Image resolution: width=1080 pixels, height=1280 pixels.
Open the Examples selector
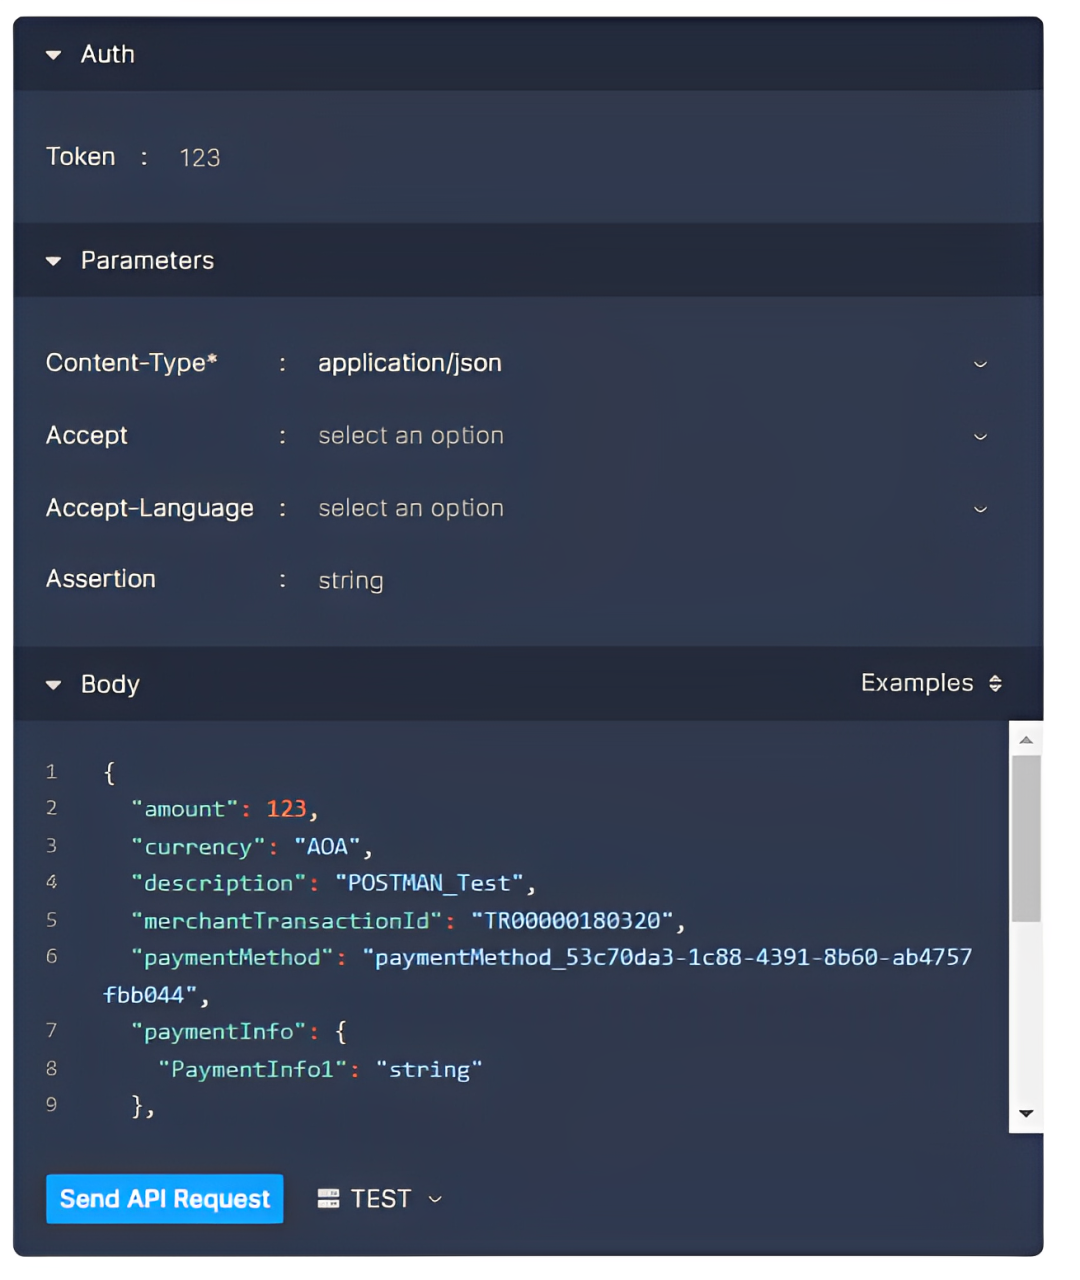tap(931, 683)
